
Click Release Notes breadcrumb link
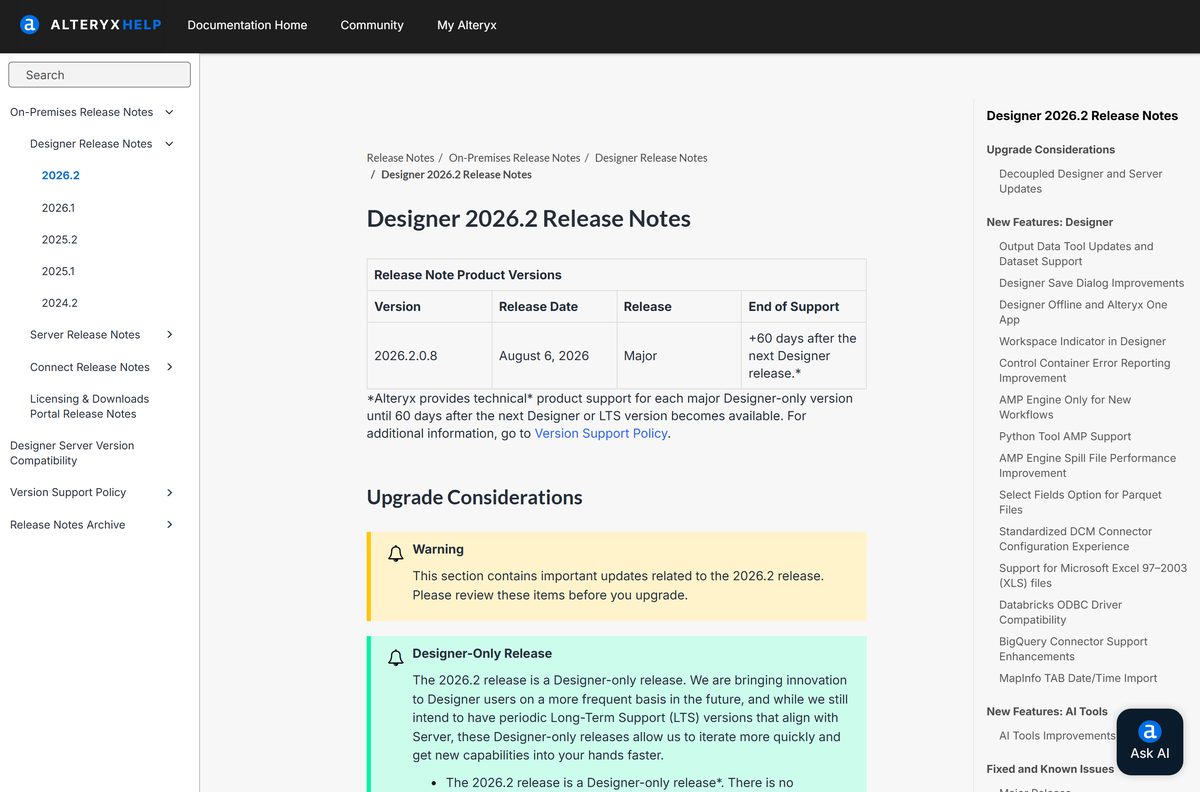coord(400,158)
